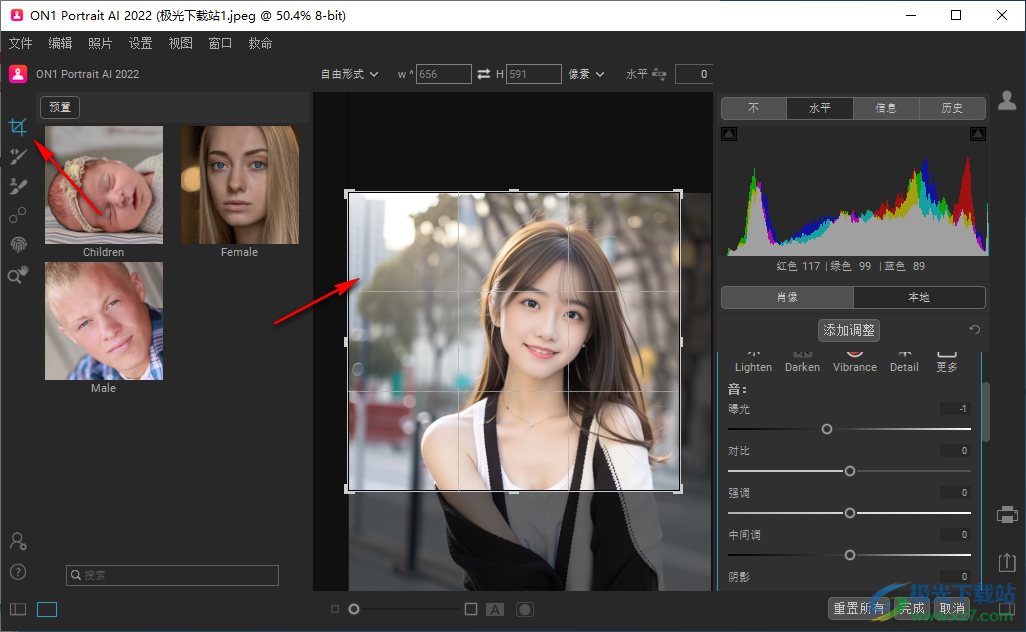Click the 曝光 exposure slider handle
Viewport: 1026px width, 632px height.
pyautogui.click(x=827, y=429)
